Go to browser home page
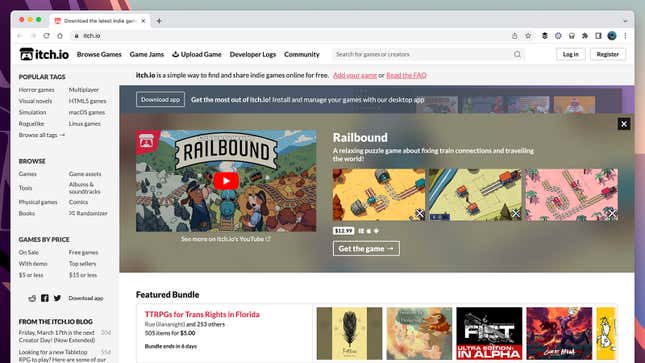 [x=60, y=36]
